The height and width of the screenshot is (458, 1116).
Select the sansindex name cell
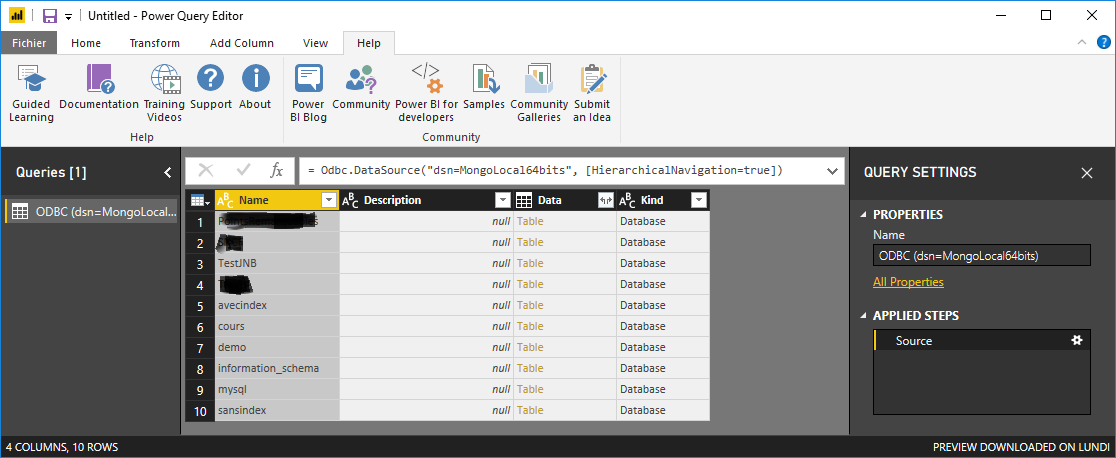coord(277,410)
